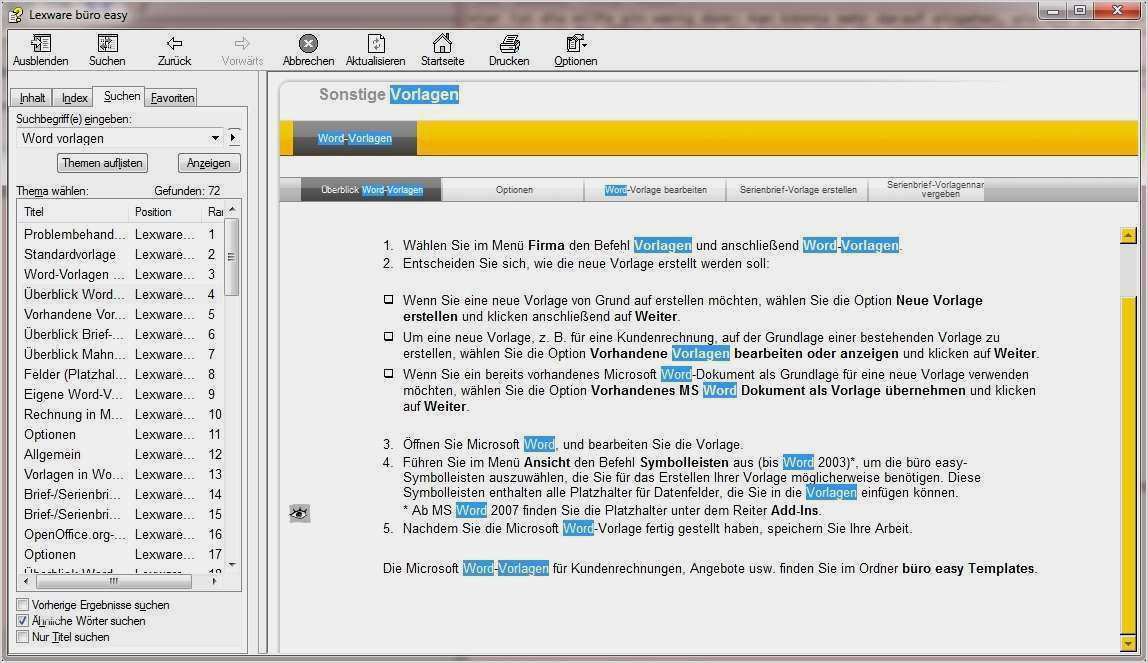Select OpenOffice.org-... result row

tap(122, 534)
